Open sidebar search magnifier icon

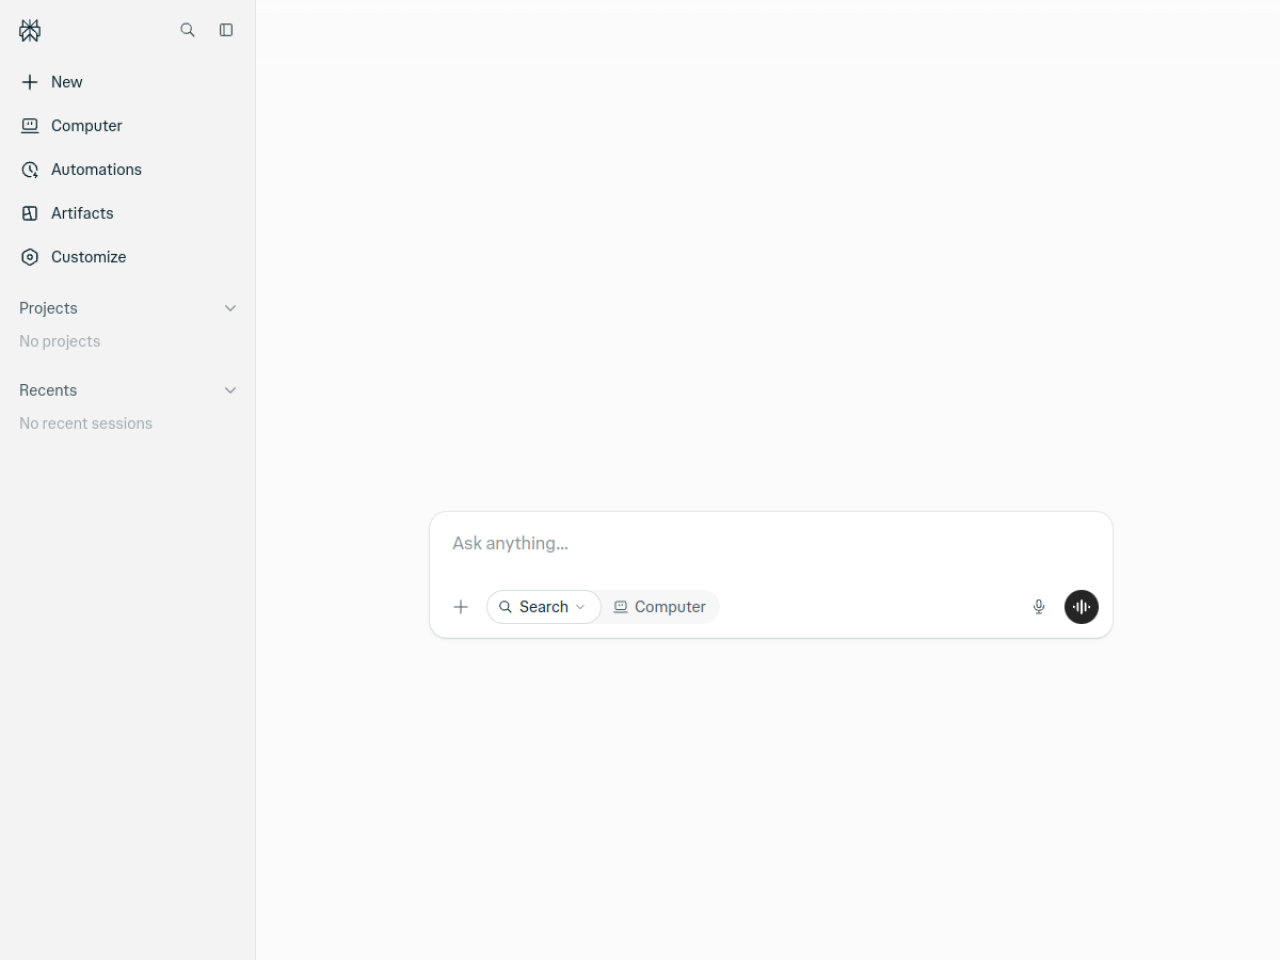tap(187, 30)
